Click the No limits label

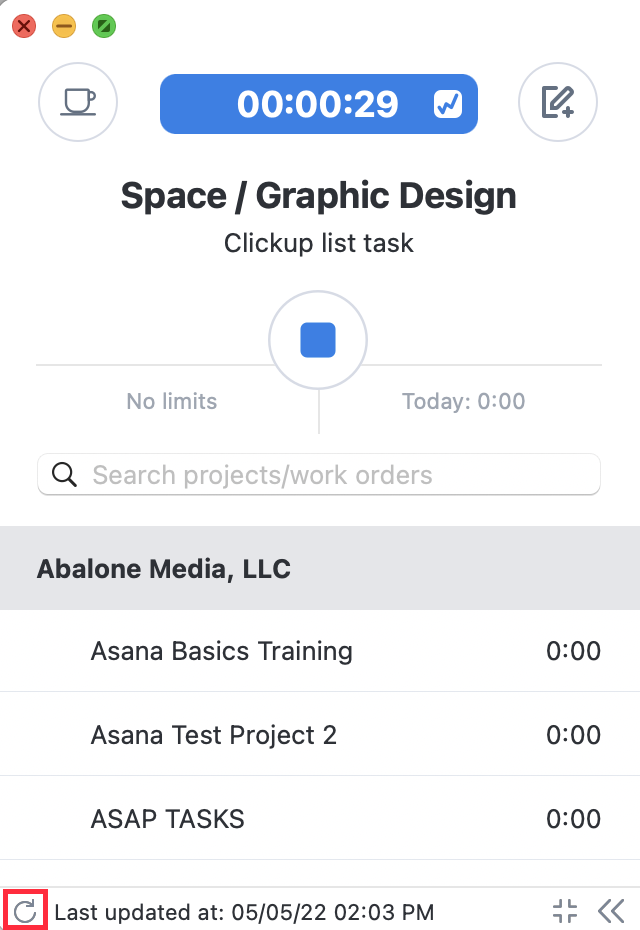(172, 402)
